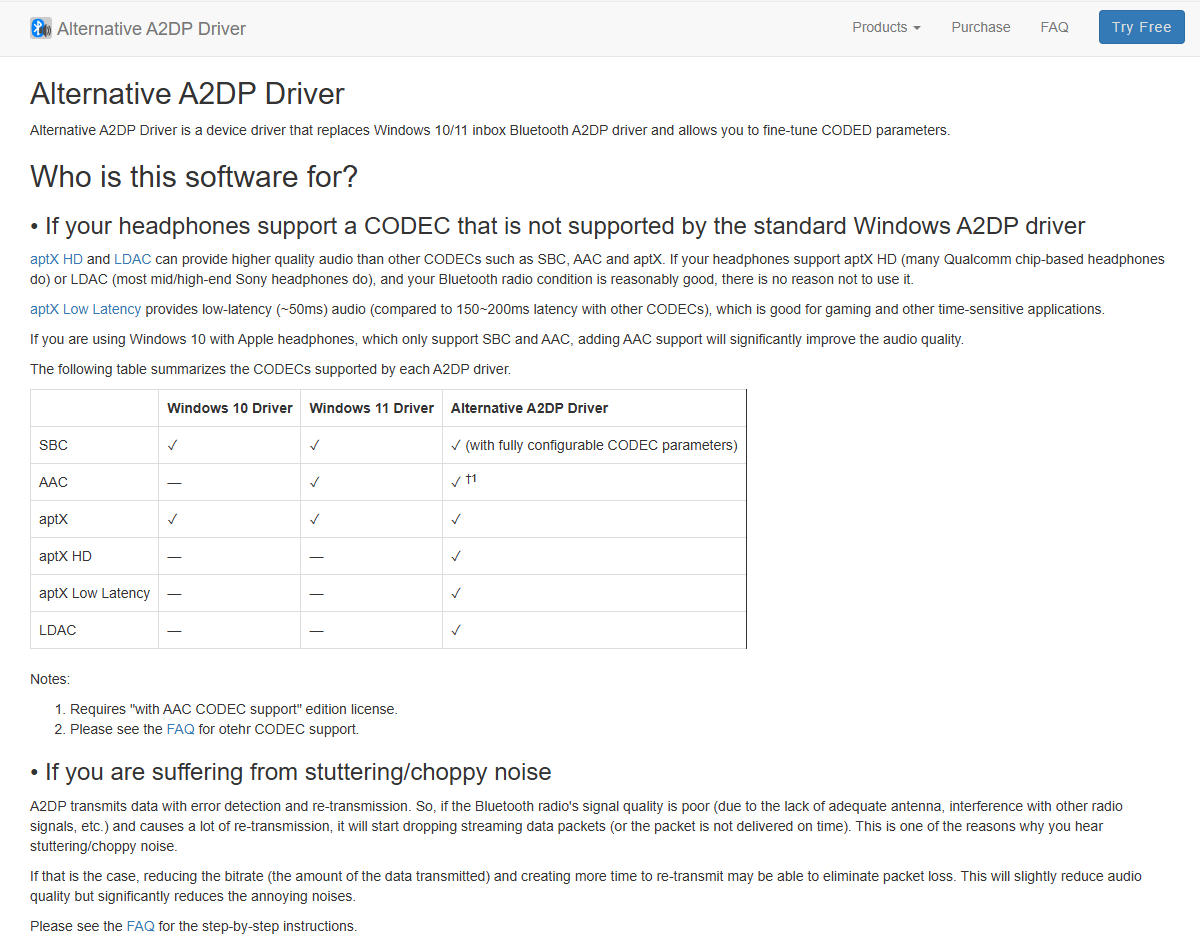Screen dimensions: 1200x944
Task: Select the SBC row label
Action: coord(53,445)
